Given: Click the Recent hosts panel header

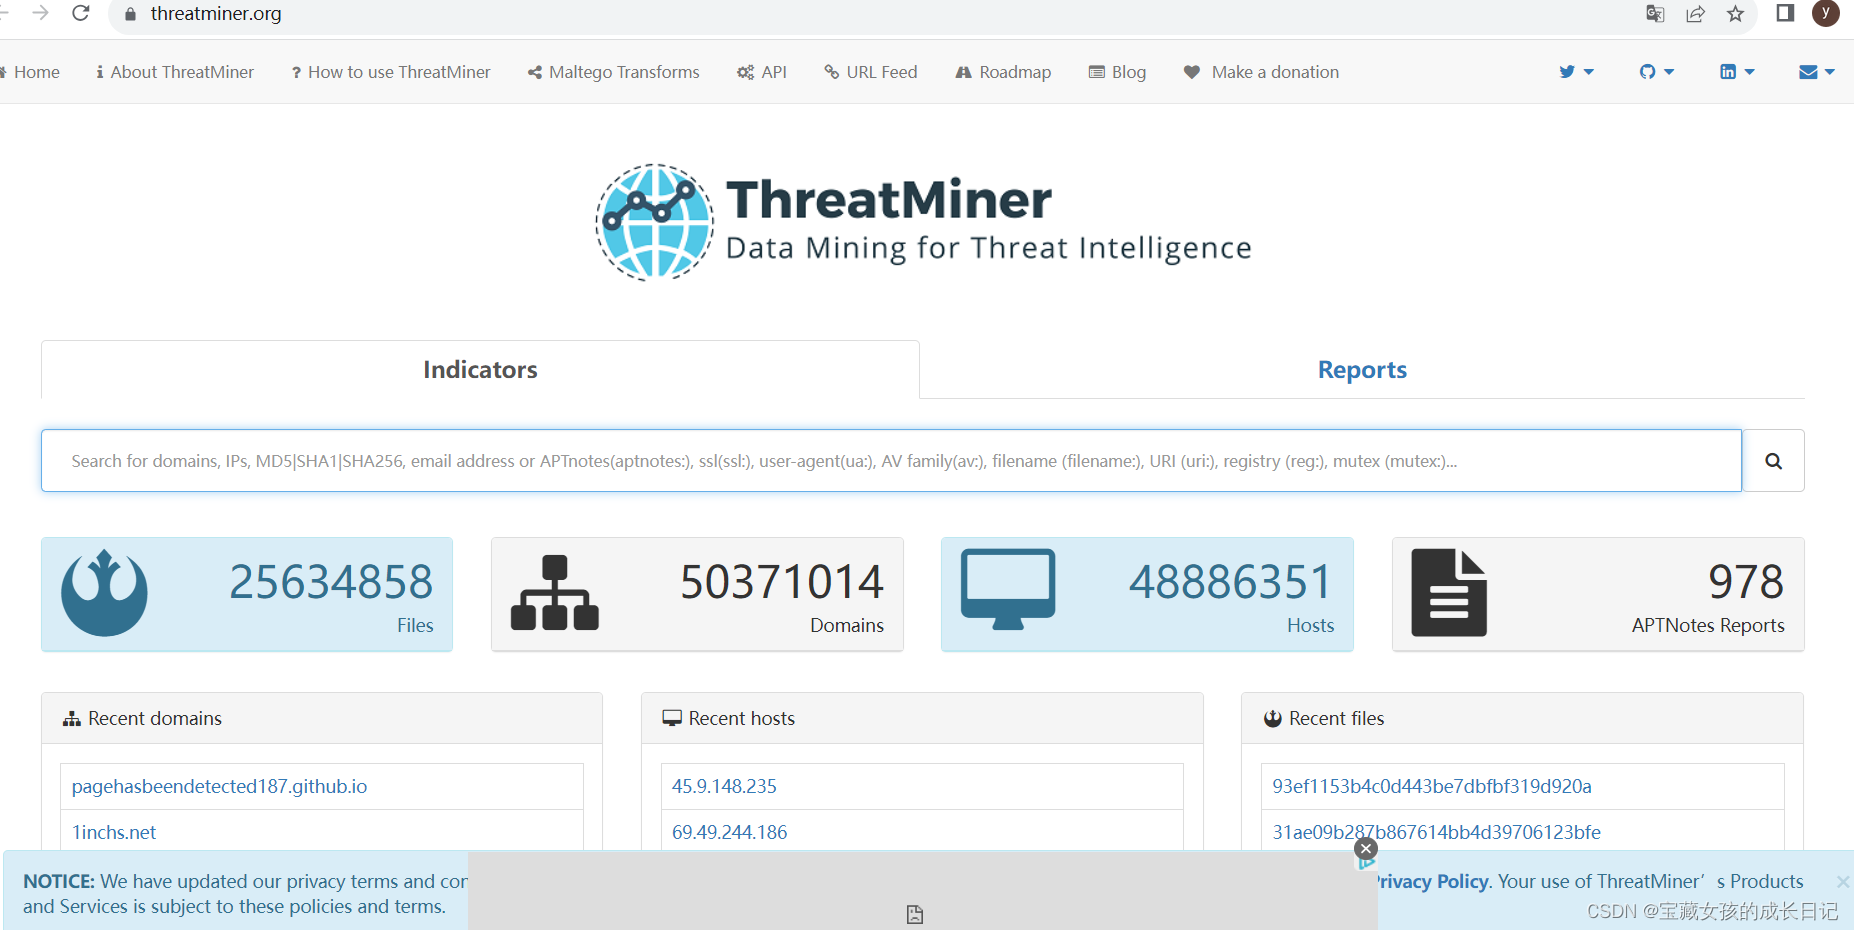Looking at the screenshot, I should pos(922,718).
